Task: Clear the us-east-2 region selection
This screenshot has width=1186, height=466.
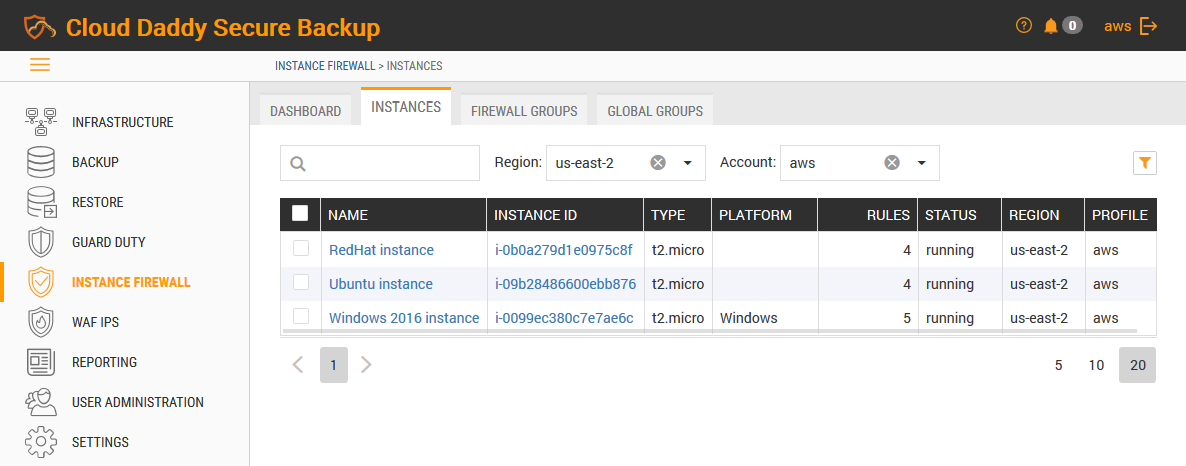Action: 658,163
